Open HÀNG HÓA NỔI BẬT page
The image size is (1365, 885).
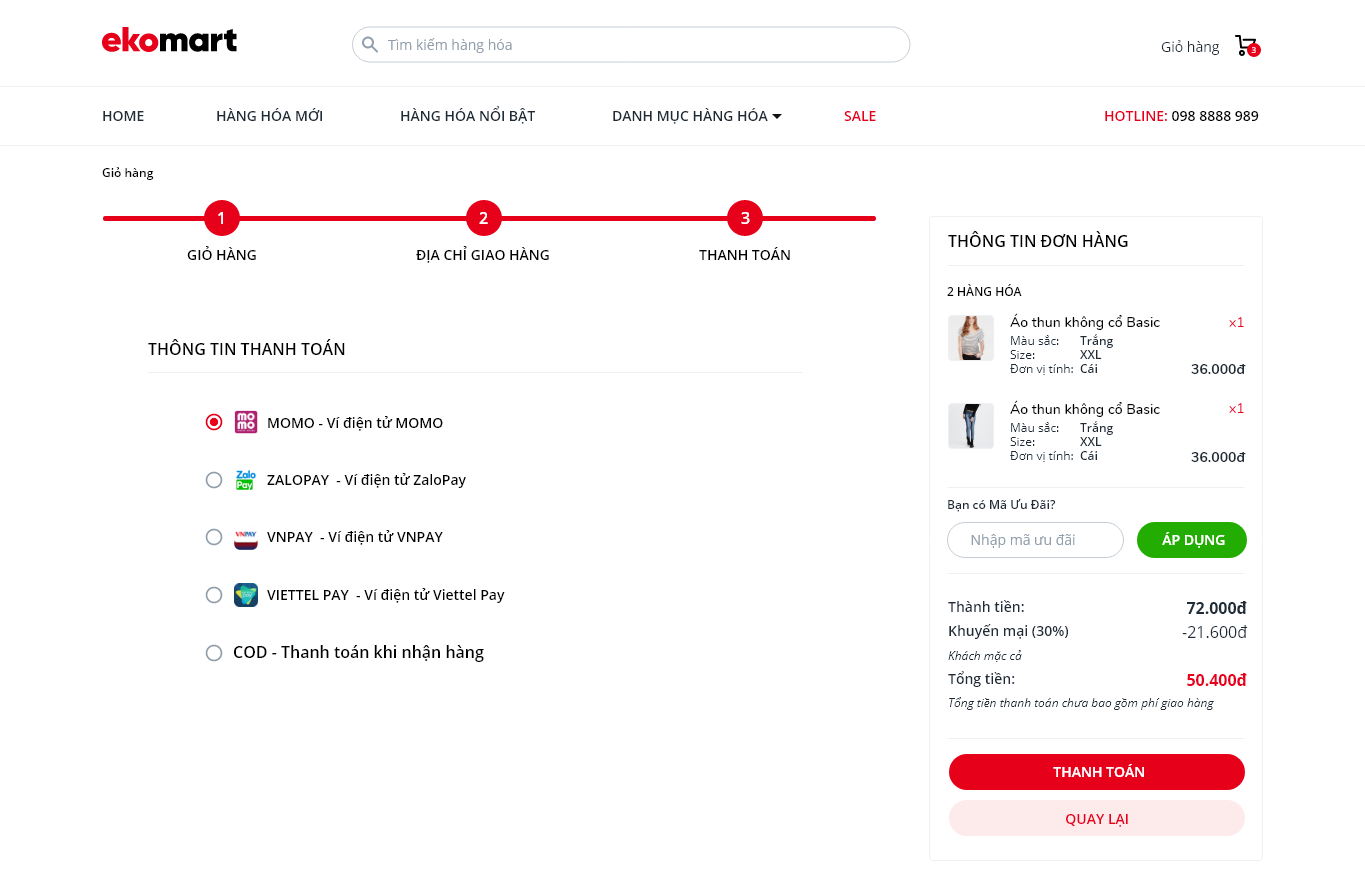[467, 116]
